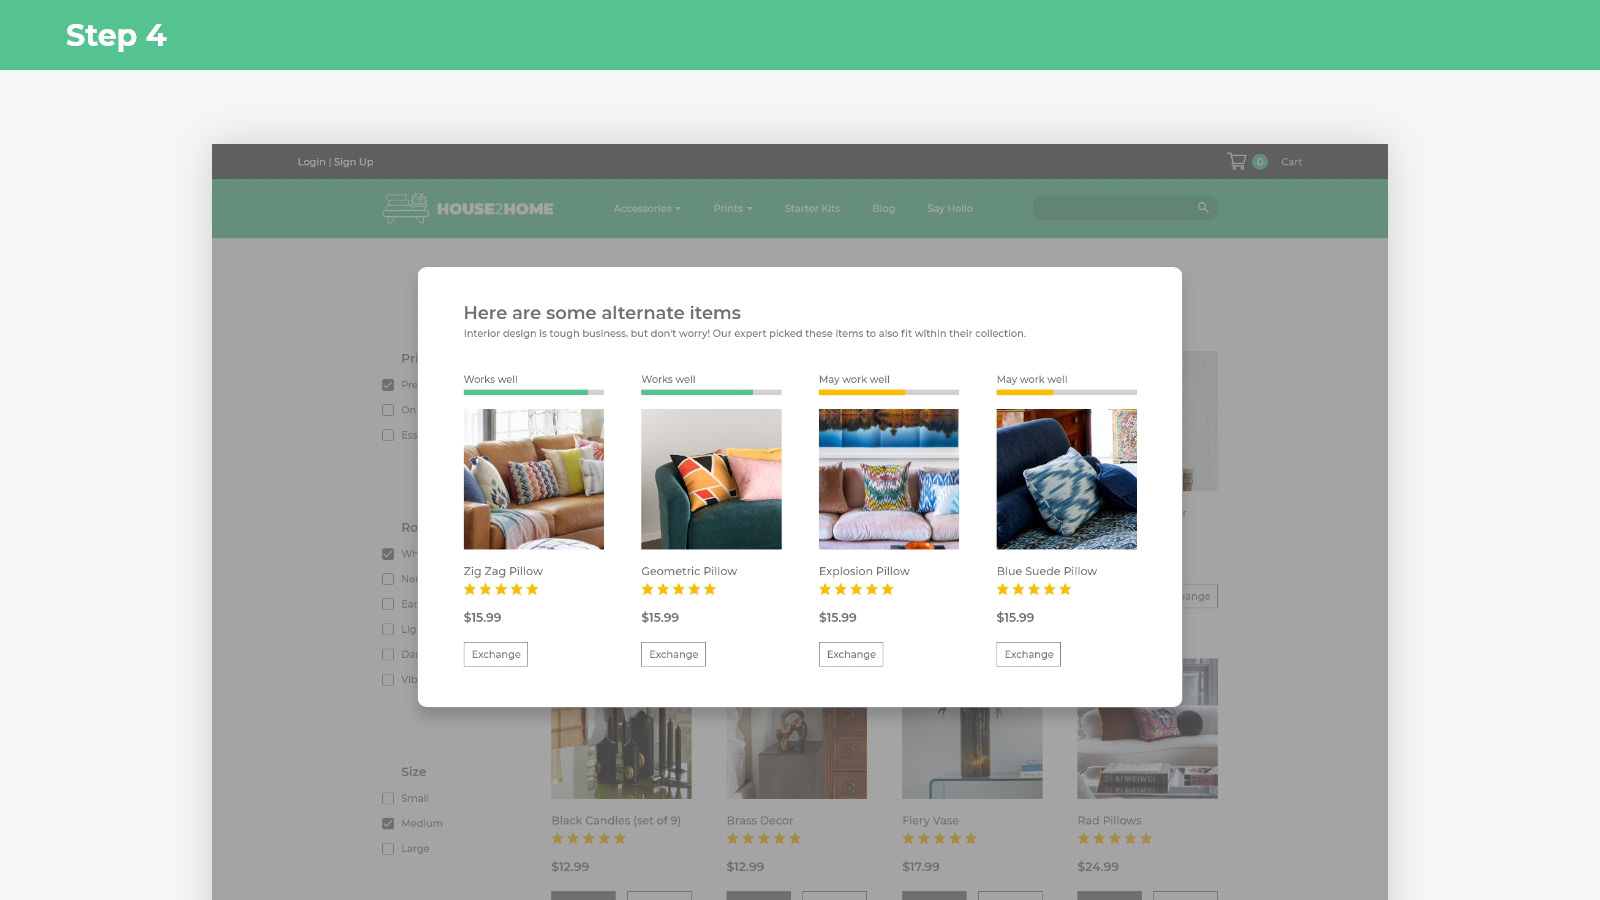Click the 'Brass Decor' product title
Image resolution: width=1600 pixels, height=900 pixels.
coord(760,821)
